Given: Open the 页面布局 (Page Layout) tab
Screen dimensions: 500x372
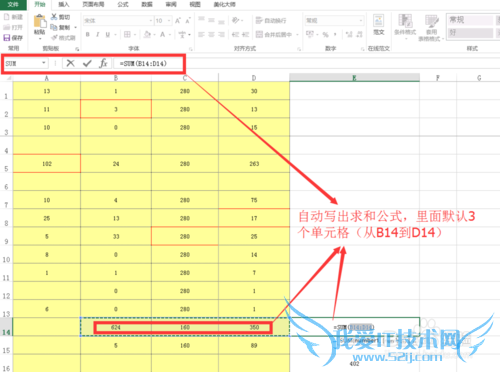Looking at the screenshot, I should 93,4.
